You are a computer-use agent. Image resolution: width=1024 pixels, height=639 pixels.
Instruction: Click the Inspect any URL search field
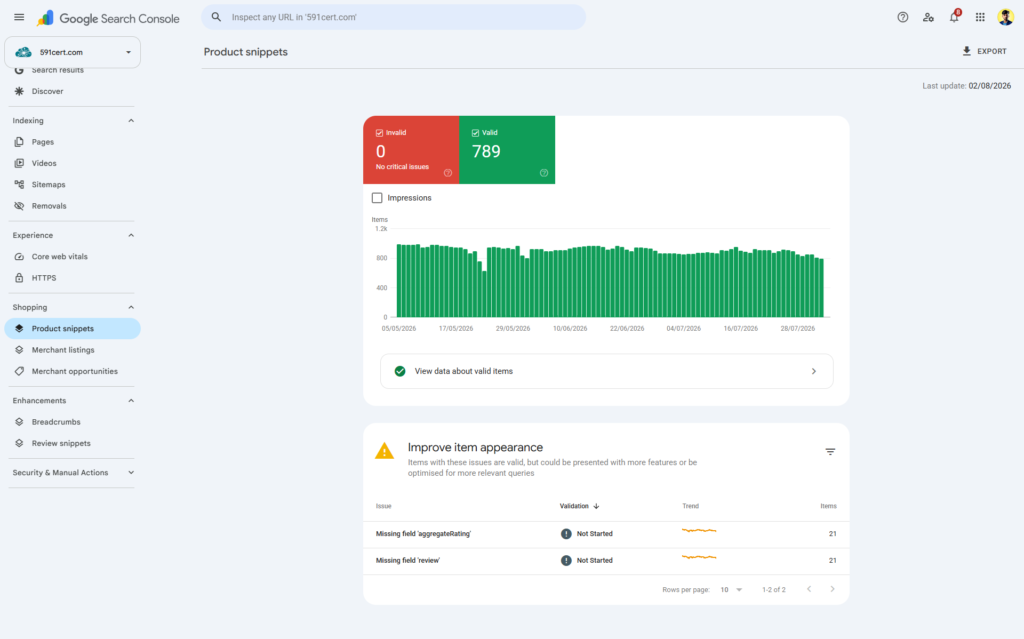point(393,17)
